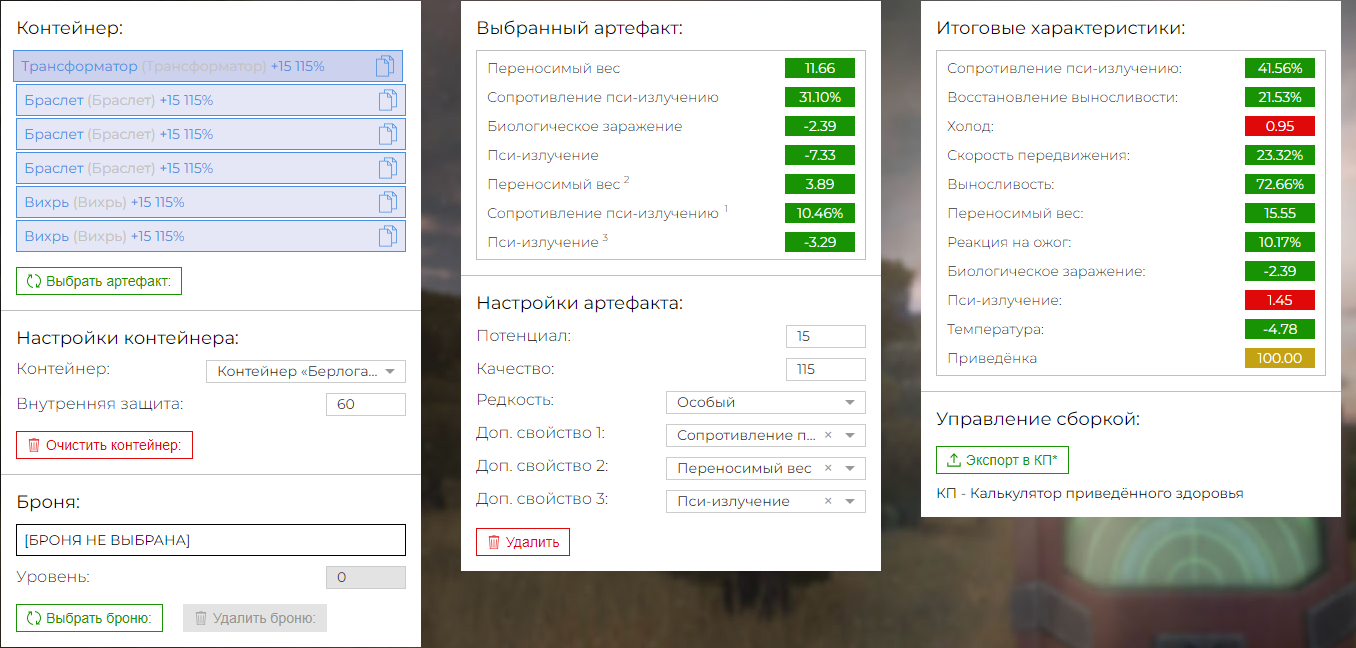This screenshot has height=648, width=1356.
Task: Click the 11.66 Переносимый вес value
Action: point(820,68)
